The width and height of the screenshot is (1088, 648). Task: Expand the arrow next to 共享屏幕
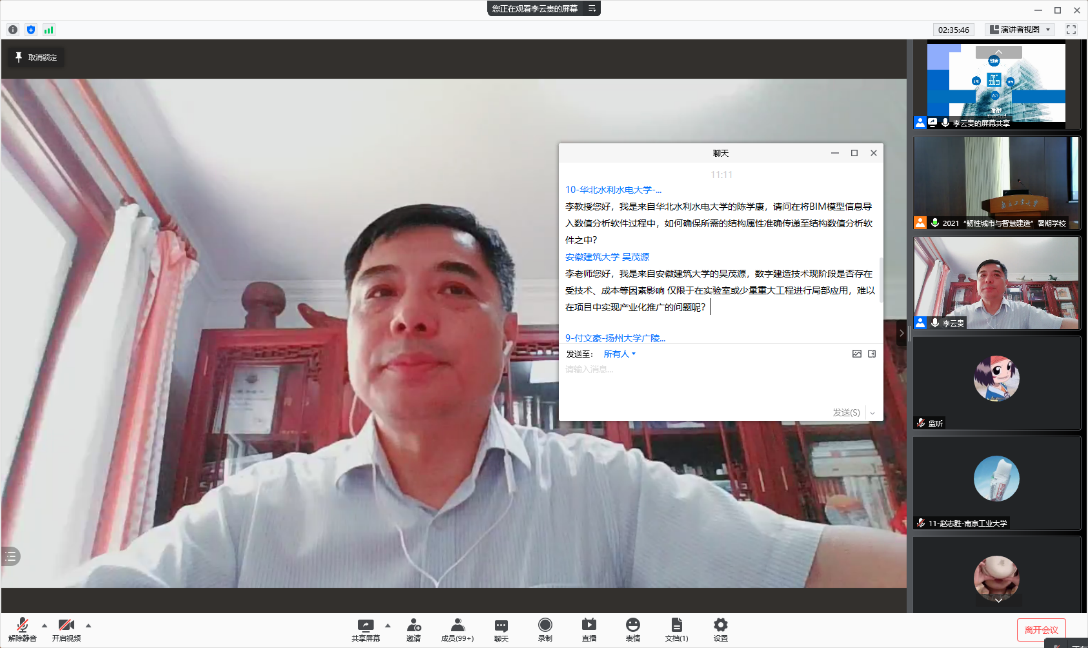pos(388,624)
